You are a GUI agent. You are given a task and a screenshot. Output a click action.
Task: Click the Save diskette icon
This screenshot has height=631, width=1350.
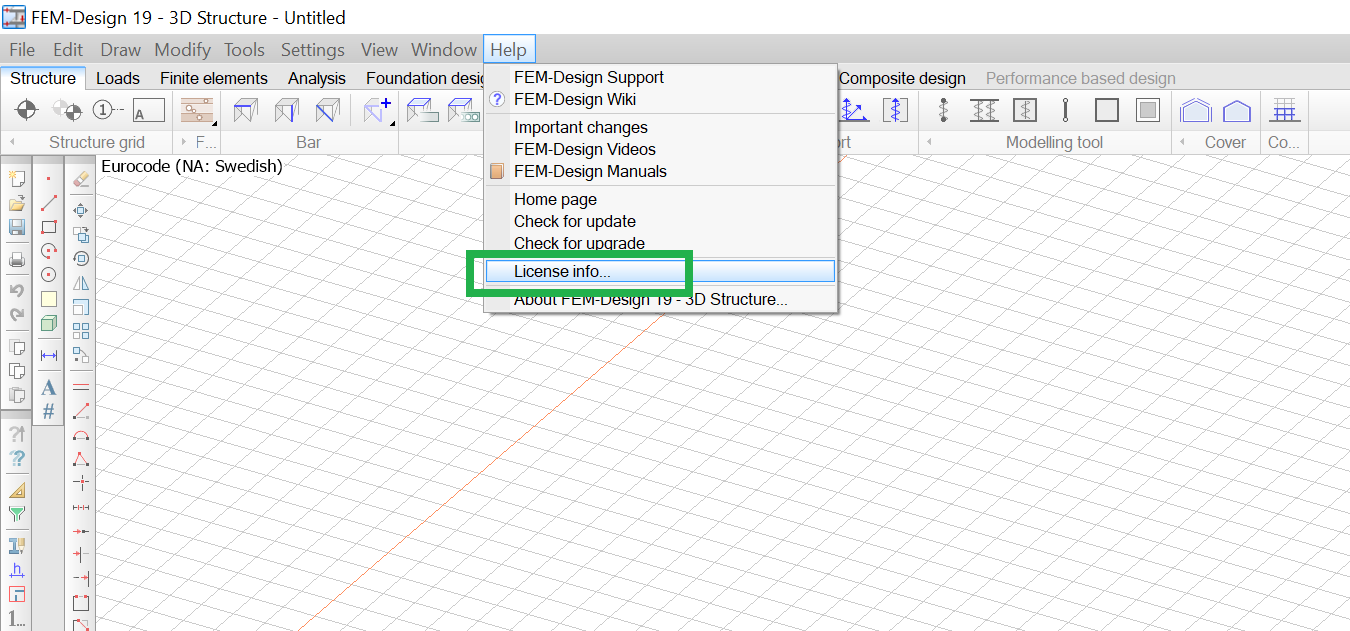click(16, 227)
